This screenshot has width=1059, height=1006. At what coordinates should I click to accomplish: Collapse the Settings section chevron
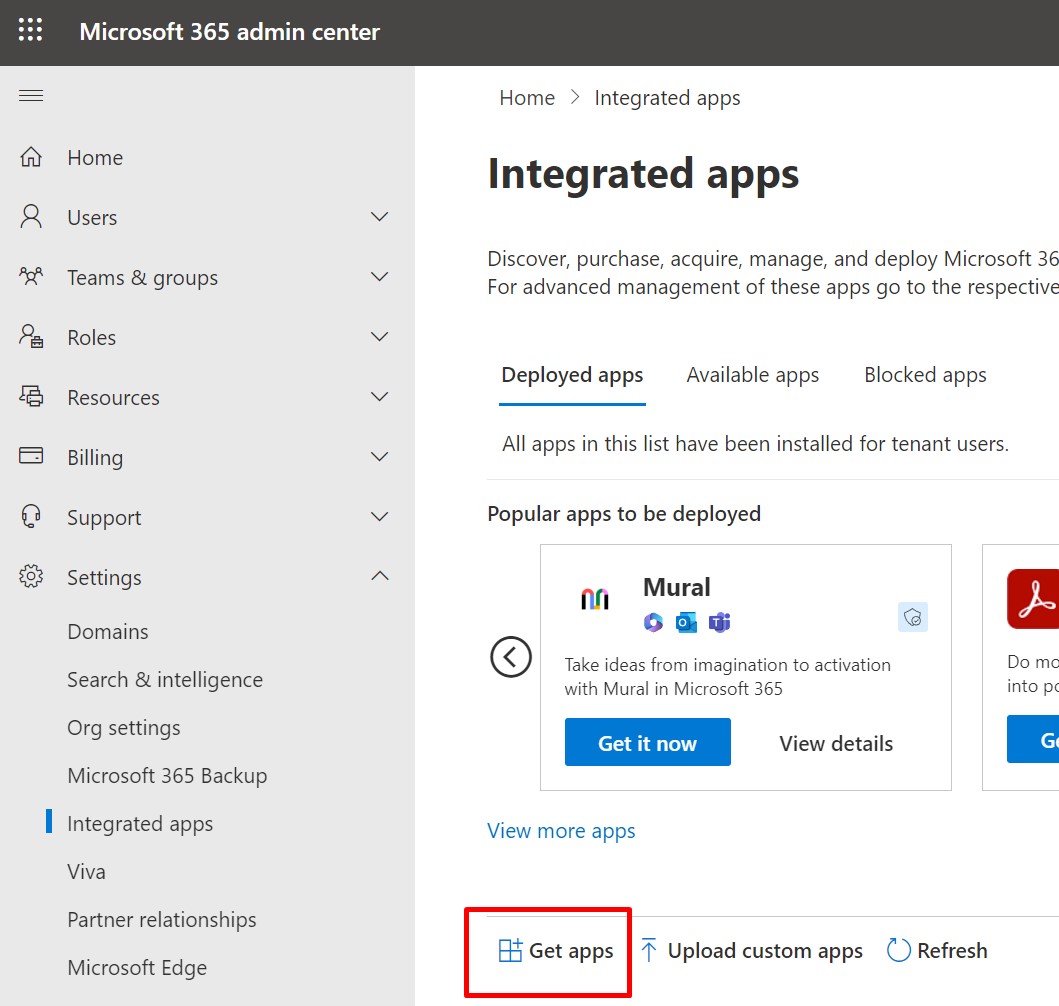click(380, 576)
